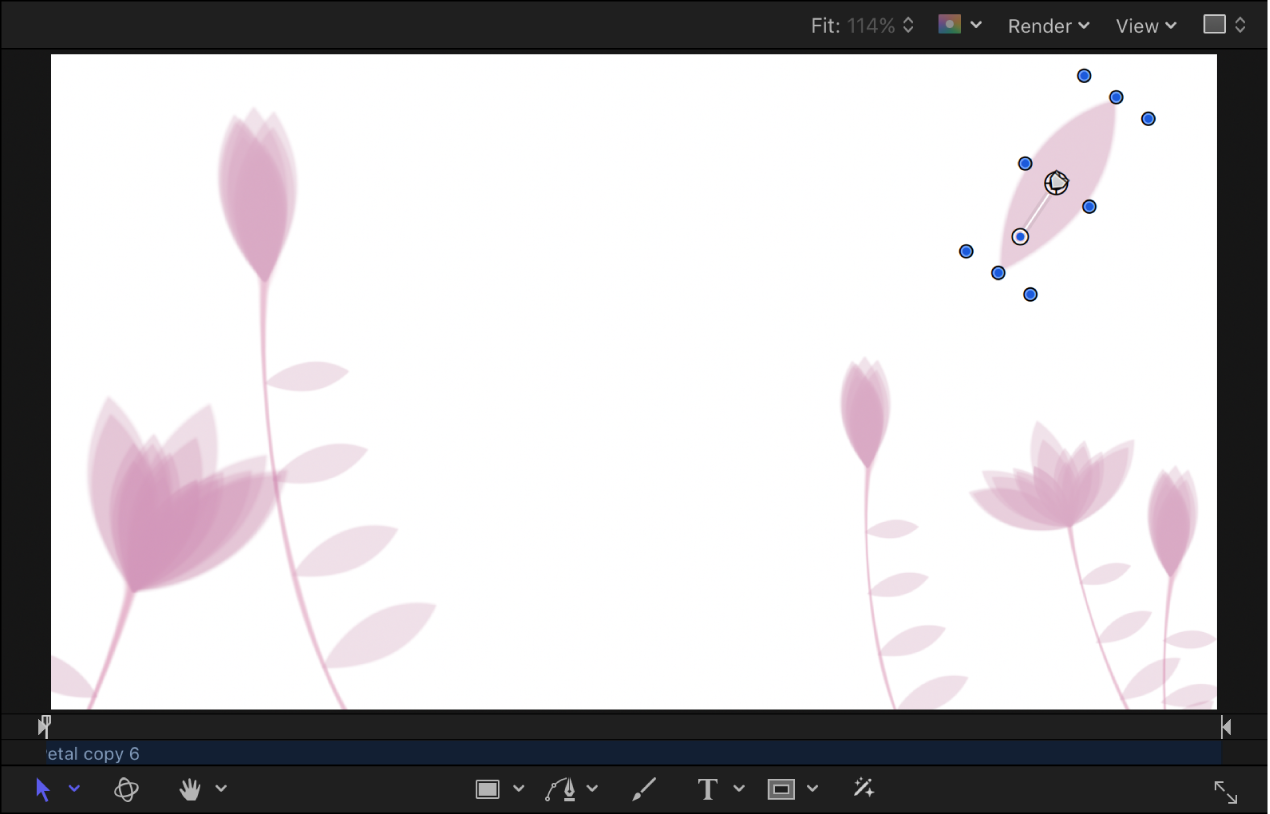Click the play range end marker
The height and width of the screenshot is (814, 1270).
point(1225,726)
